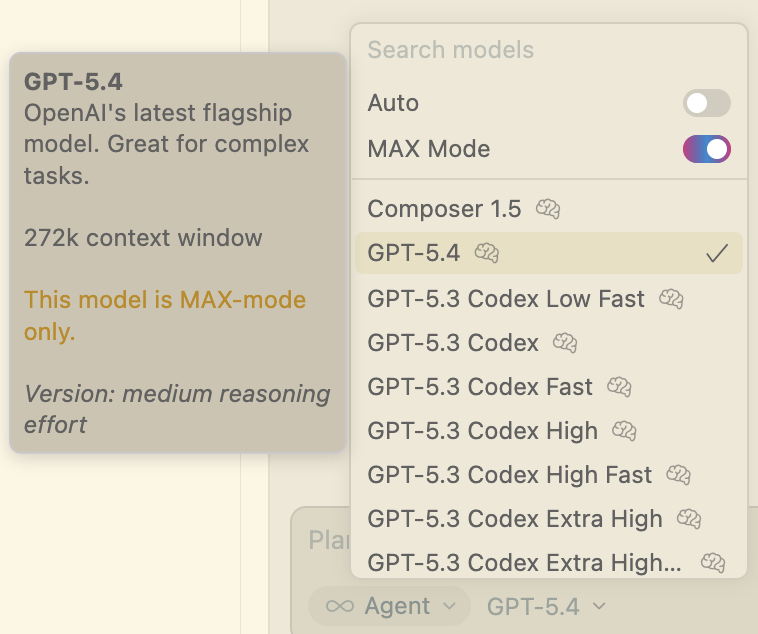Open the GPT-5.4 model picker dropdown
The width and height of the screenshot is (758, 634).
tap(546, 606)
